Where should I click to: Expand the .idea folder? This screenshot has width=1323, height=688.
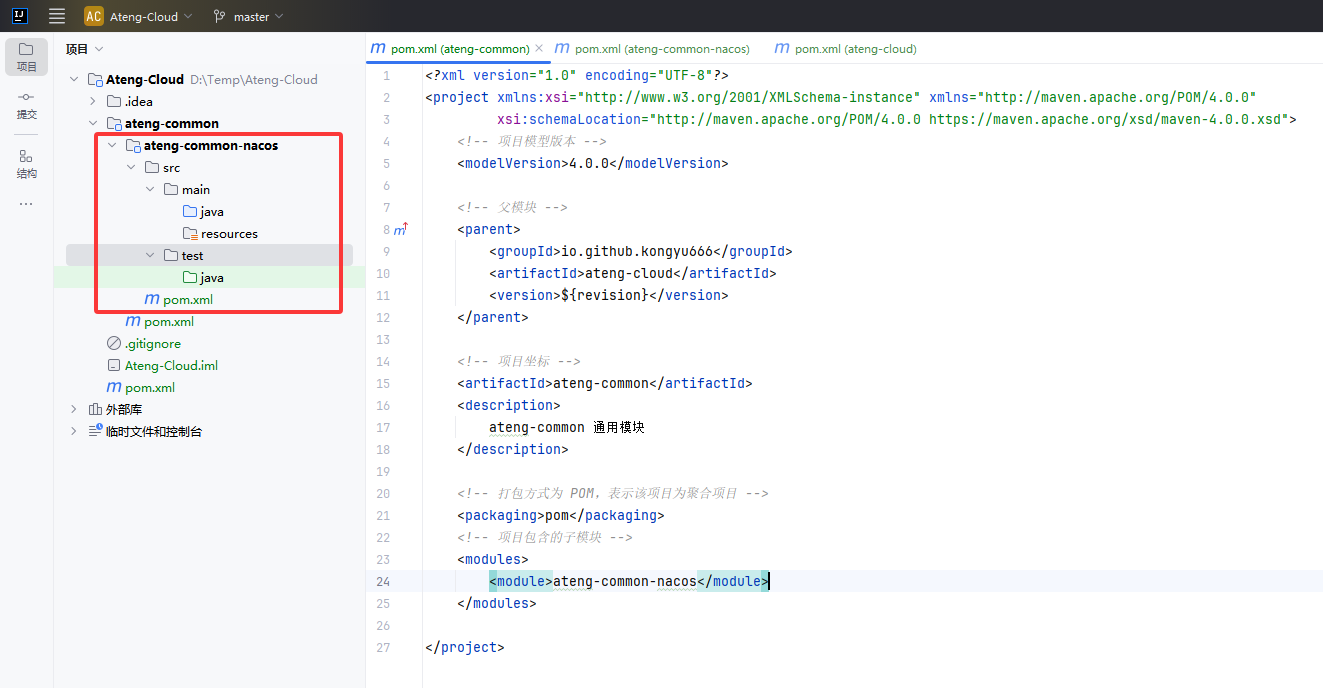[93, 101]
